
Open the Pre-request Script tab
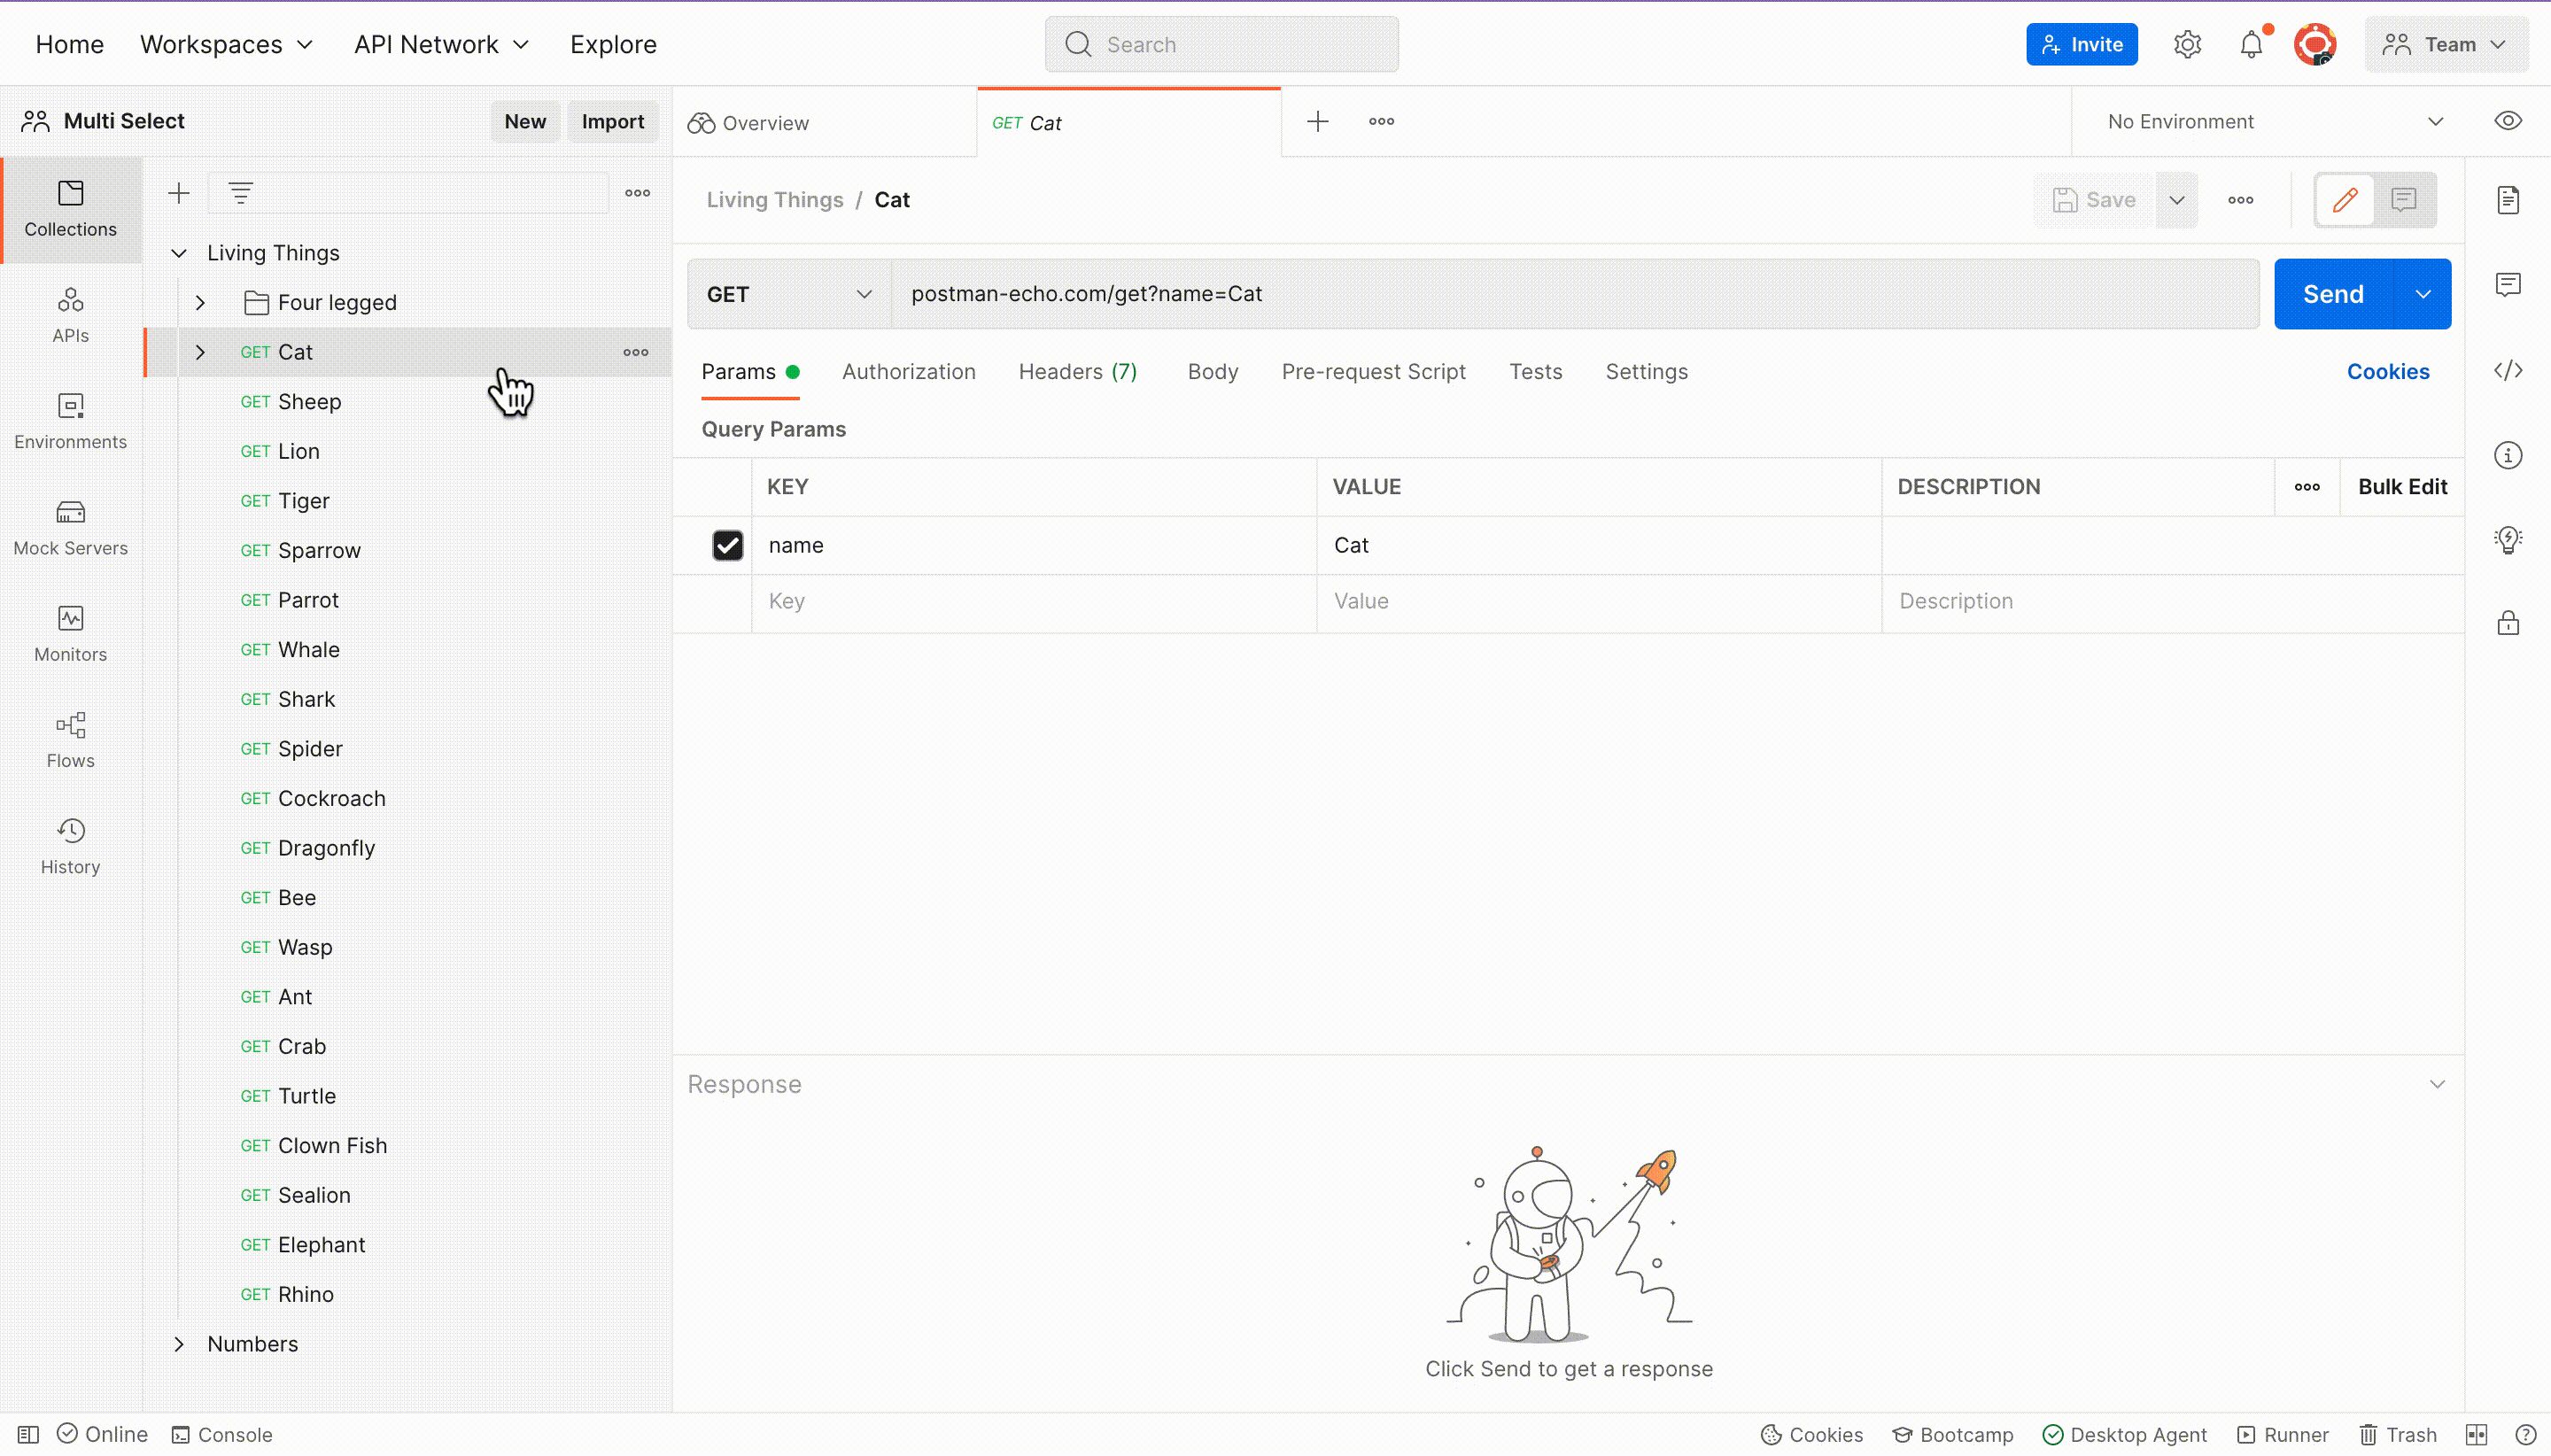pyautogui.click(x=1373, y=372)
